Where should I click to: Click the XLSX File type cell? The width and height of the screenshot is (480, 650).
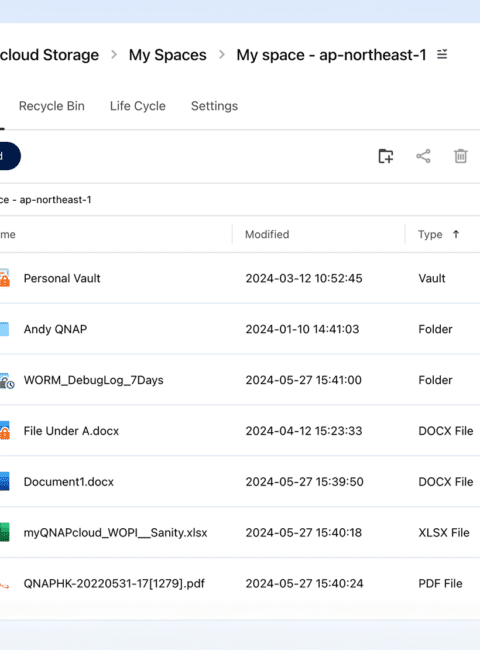click(x=444, y=533)
